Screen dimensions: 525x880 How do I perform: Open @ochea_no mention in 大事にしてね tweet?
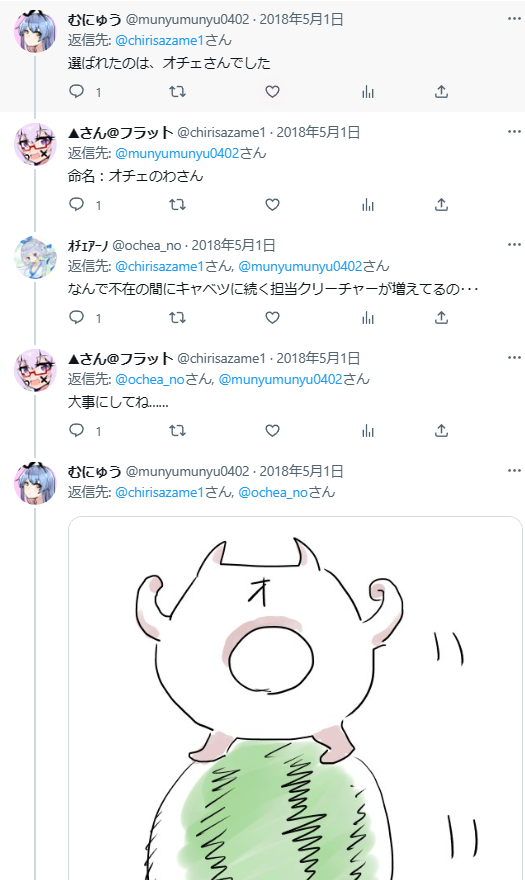pyautogui.click(x=150, y=379)
